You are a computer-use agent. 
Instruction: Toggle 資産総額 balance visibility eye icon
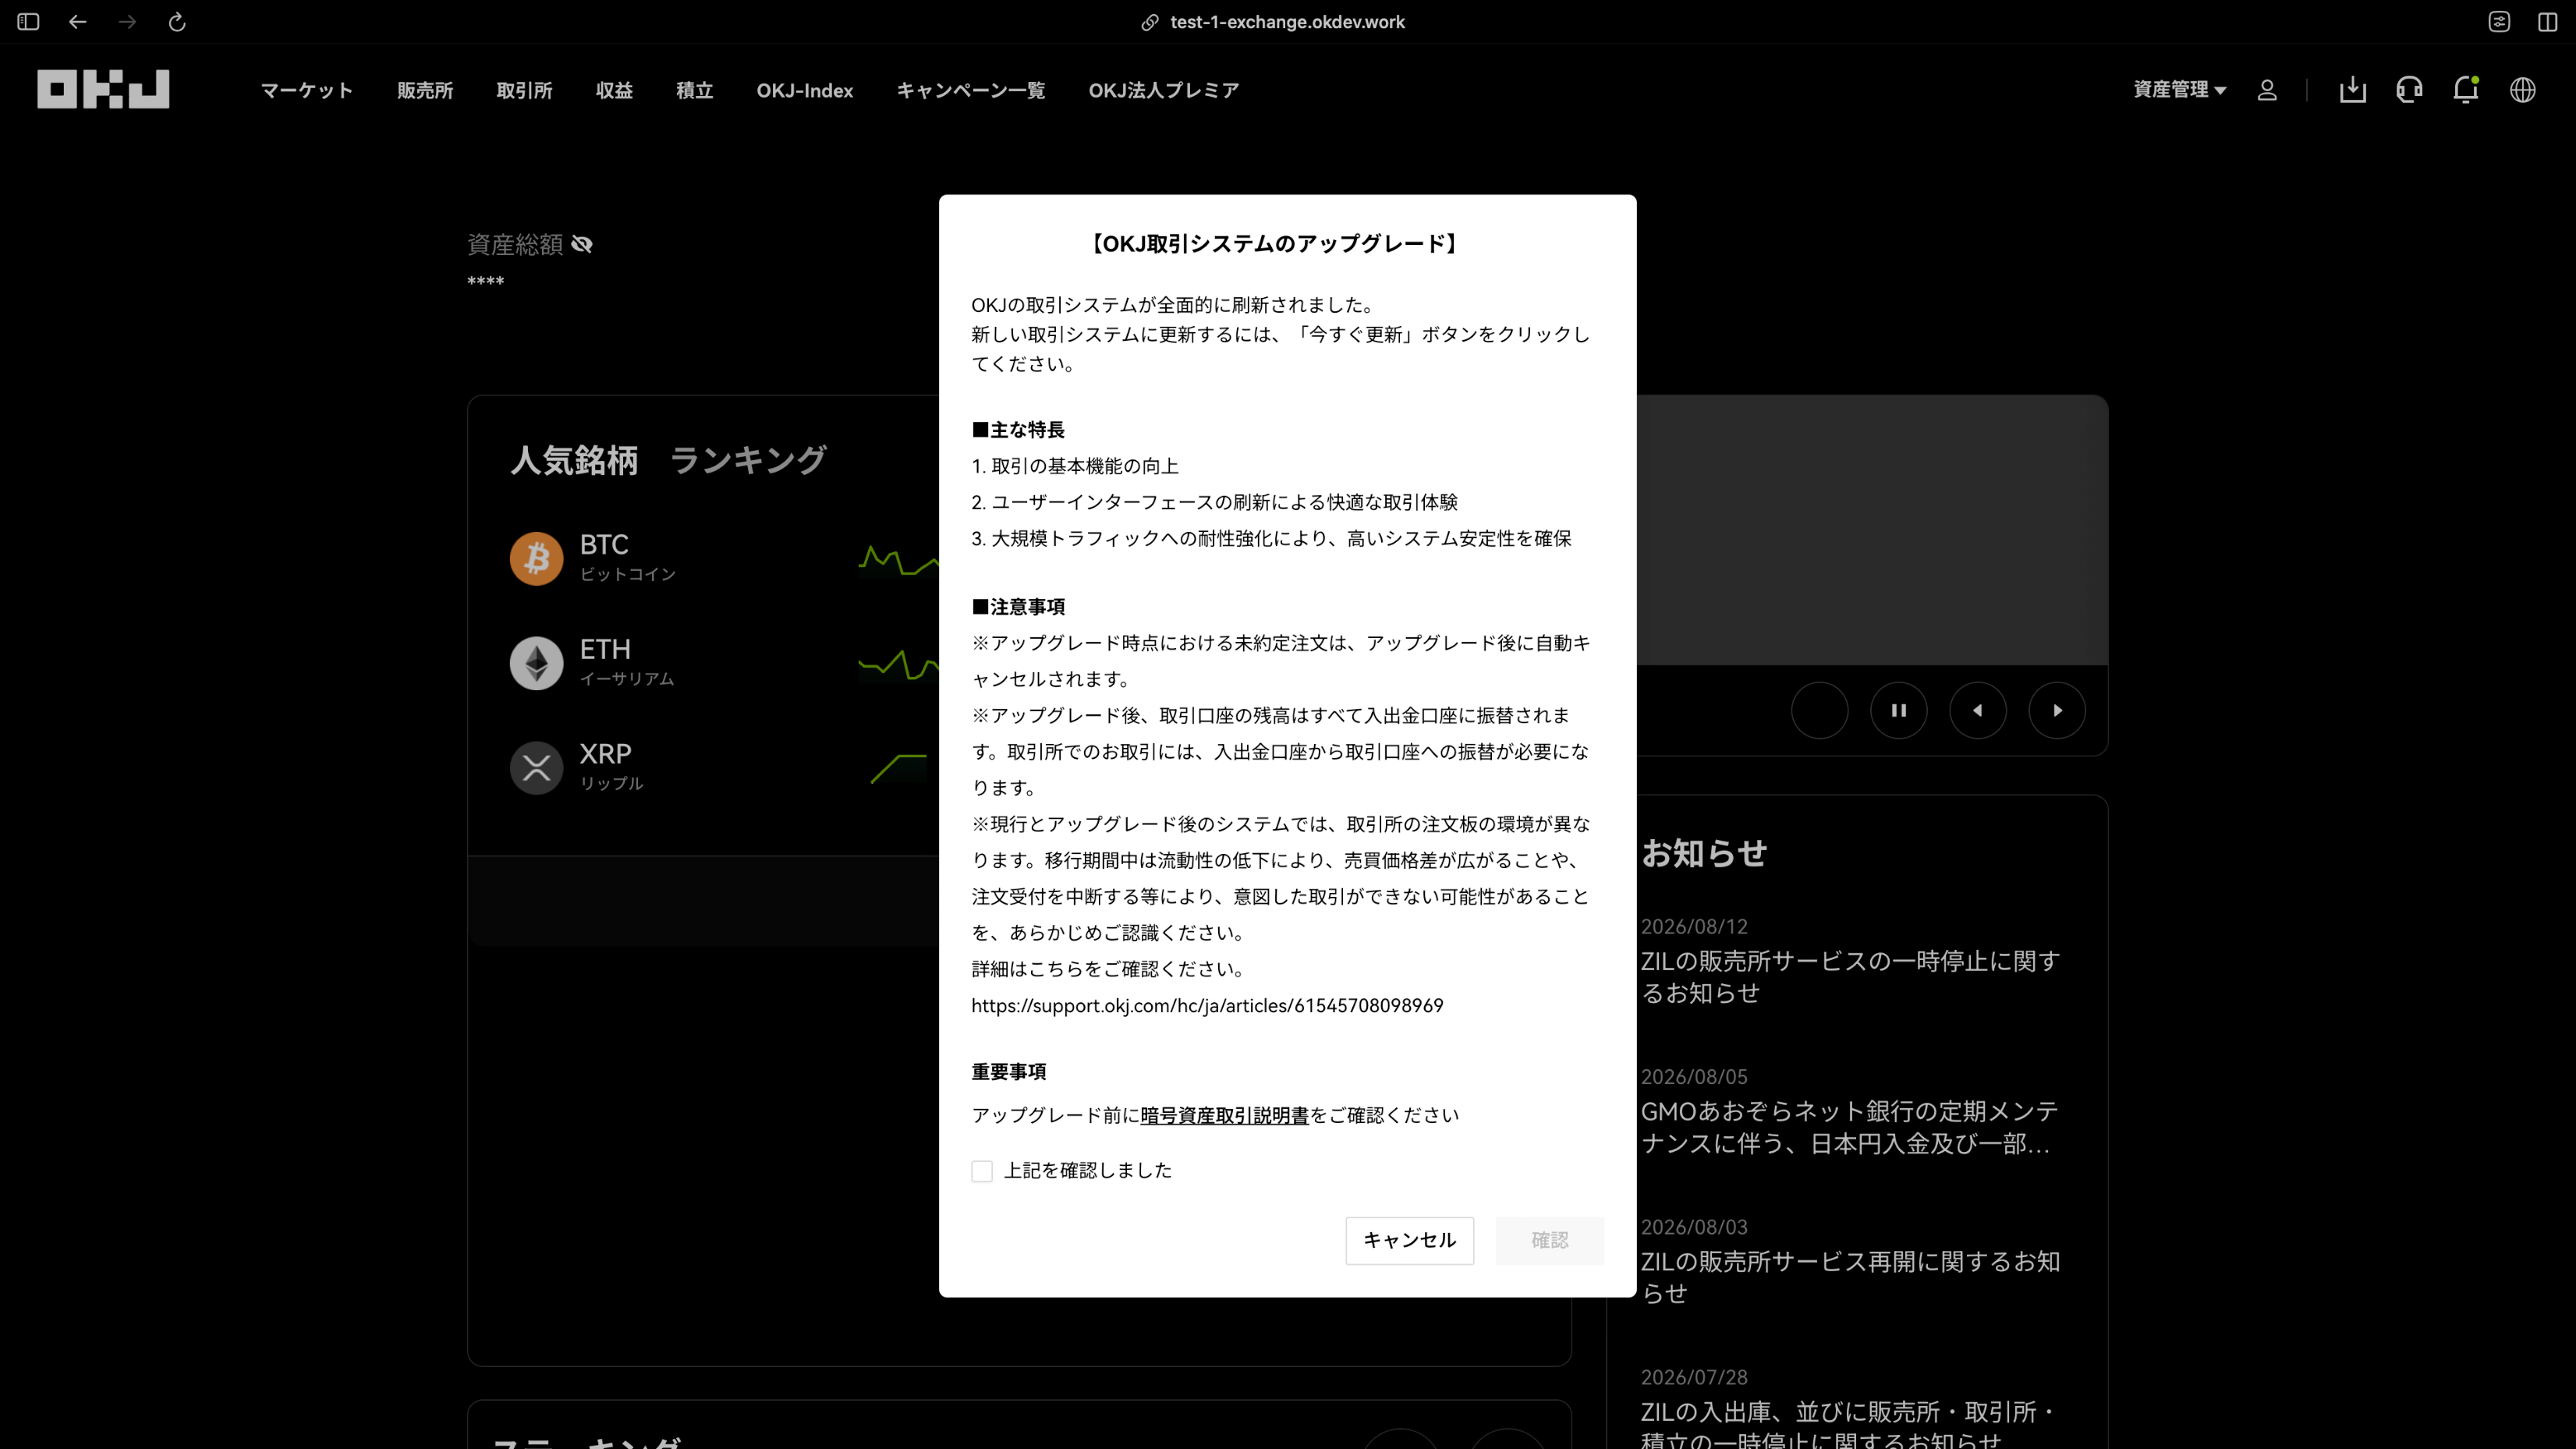[x=582, y=244]
